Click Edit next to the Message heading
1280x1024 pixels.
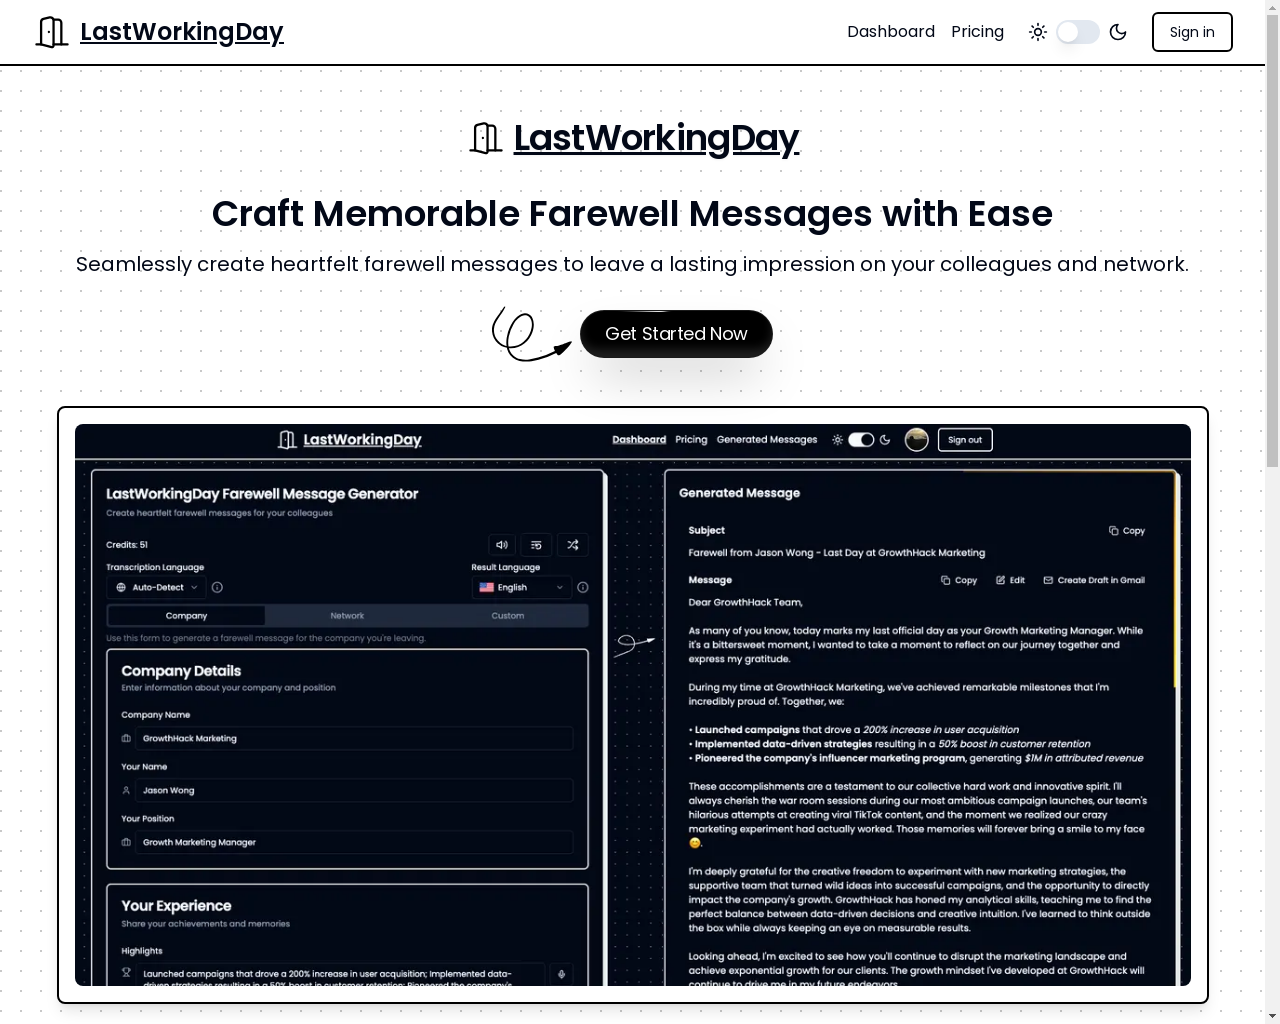click(x=1010, y=580)
